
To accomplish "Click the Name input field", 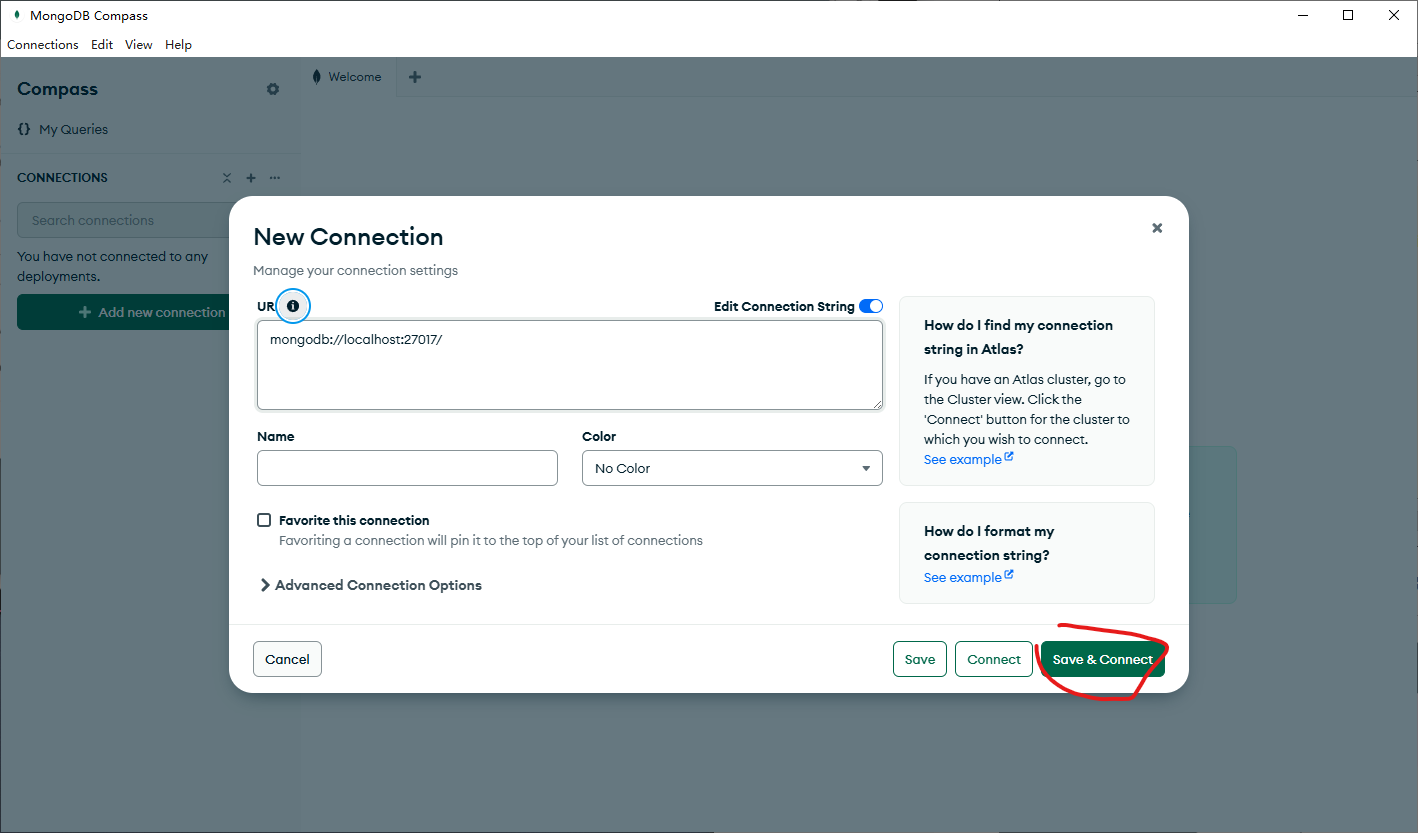I will pos(407,468).
